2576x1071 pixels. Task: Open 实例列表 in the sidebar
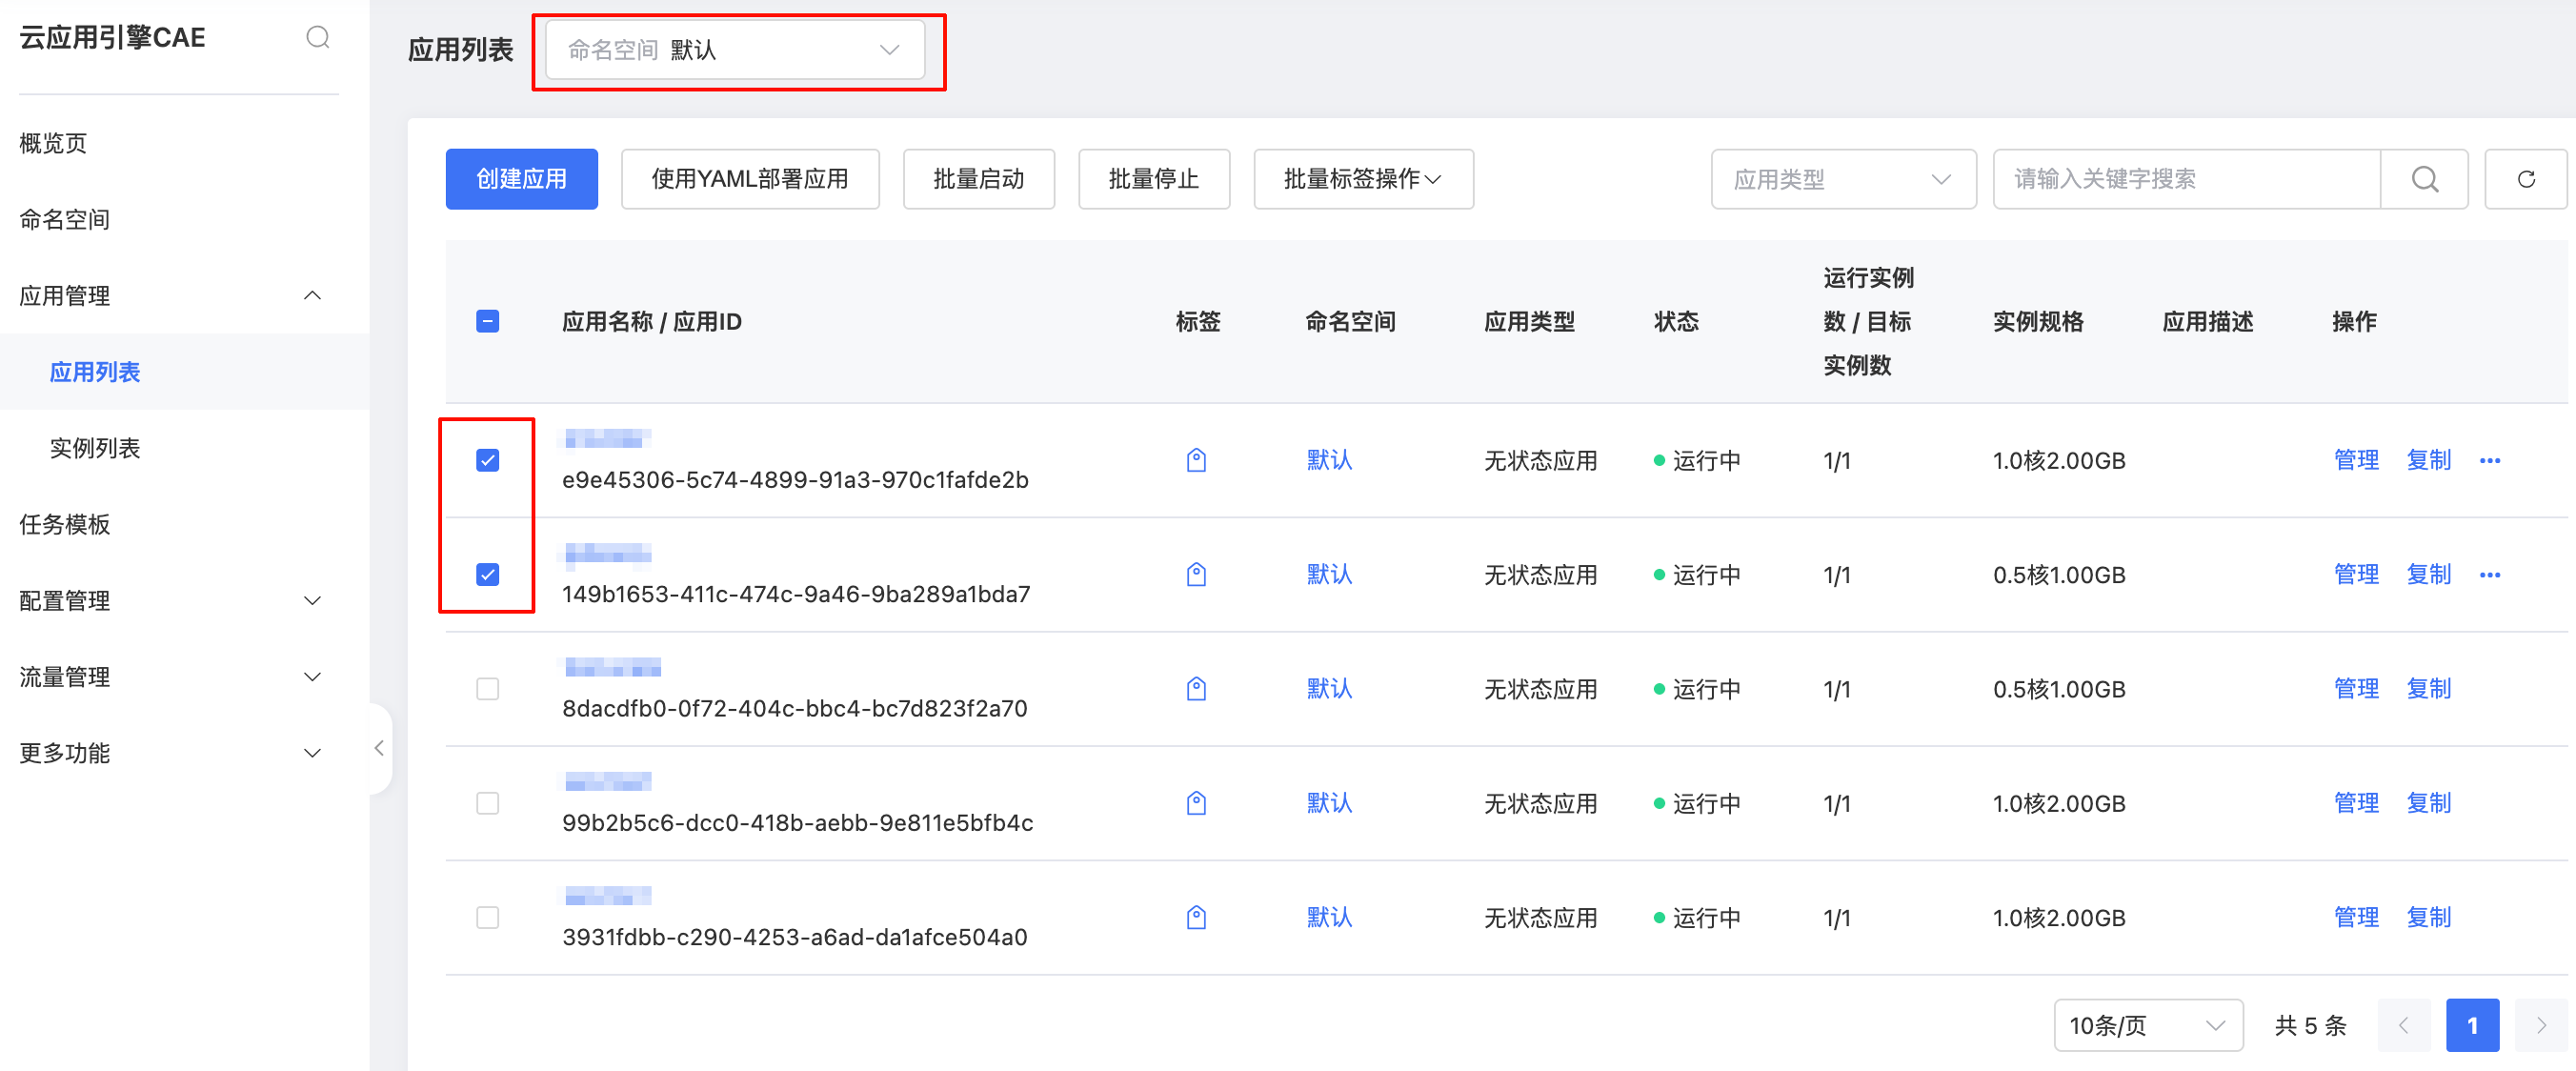(x=95, y=448)
